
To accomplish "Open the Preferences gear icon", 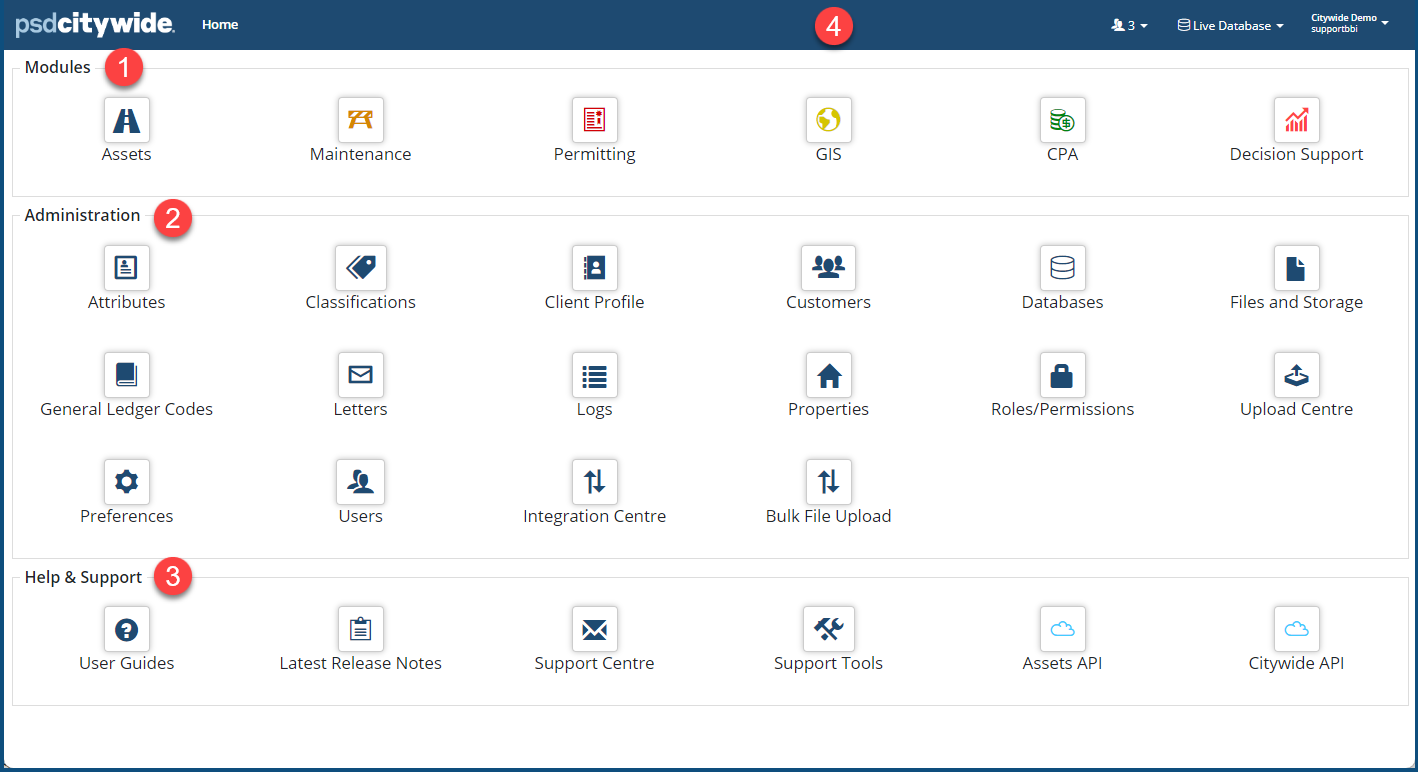I will (x=127, y=481).
